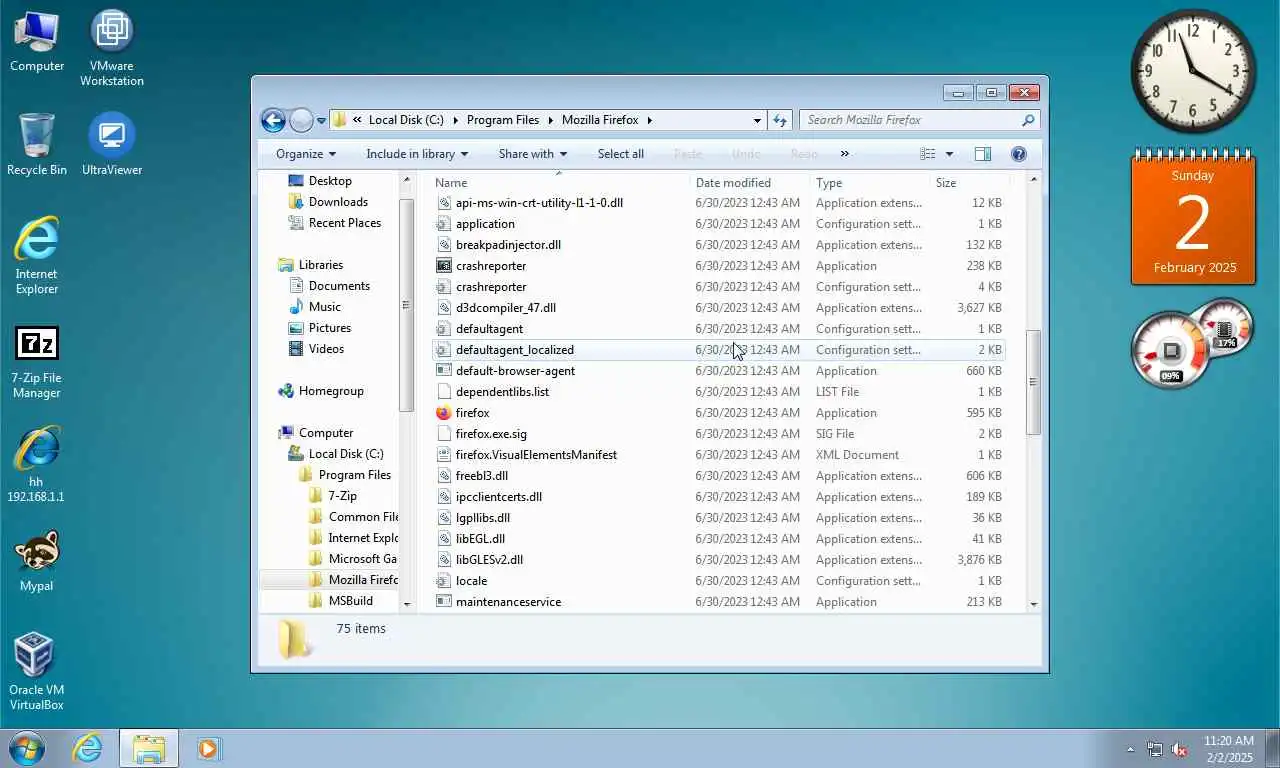Image resolution: width=1280 pixels, height=768 pixels.
Task: Click the Forward navigation arrow in Explorer
Action: click(301, 120)
